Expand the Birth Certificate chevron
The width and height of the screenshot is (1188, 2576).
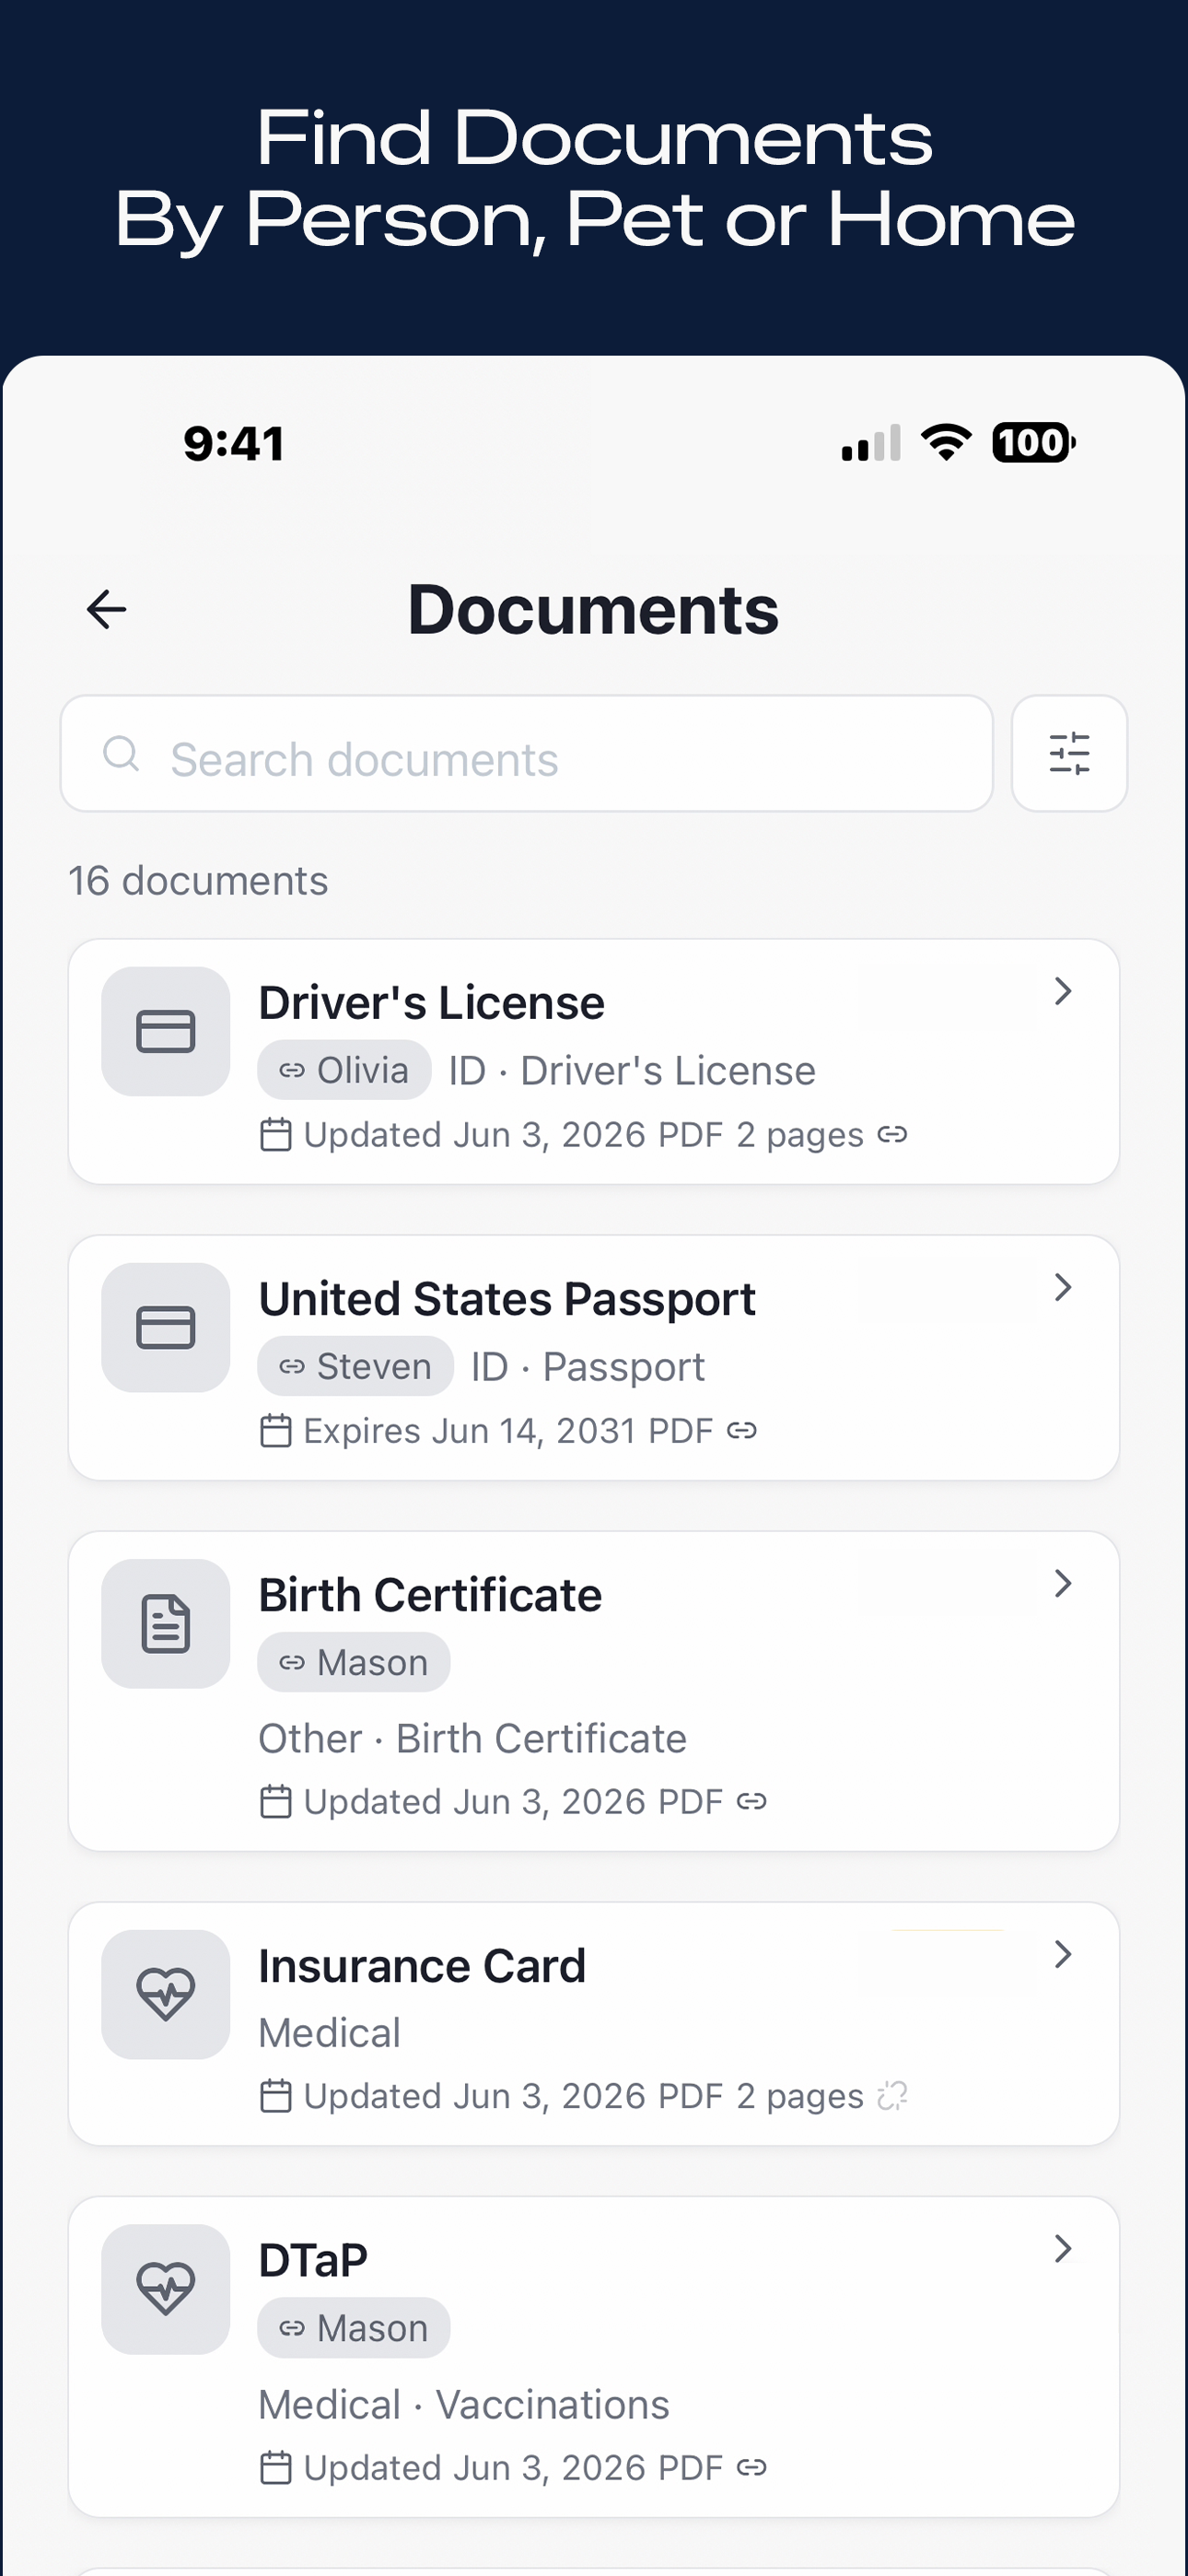(x=1063, y=1583)
